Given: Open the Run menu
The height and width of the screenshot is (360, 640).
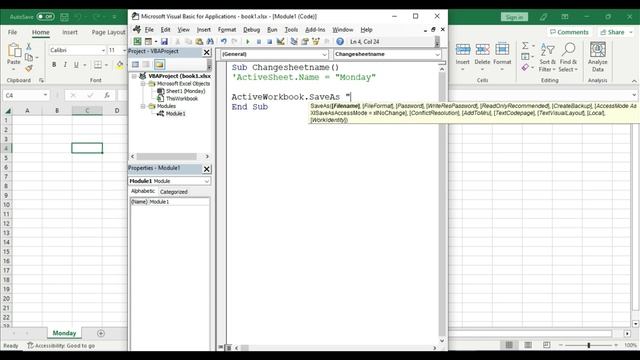Looking at the screenshot, I should tap(272, 30).
